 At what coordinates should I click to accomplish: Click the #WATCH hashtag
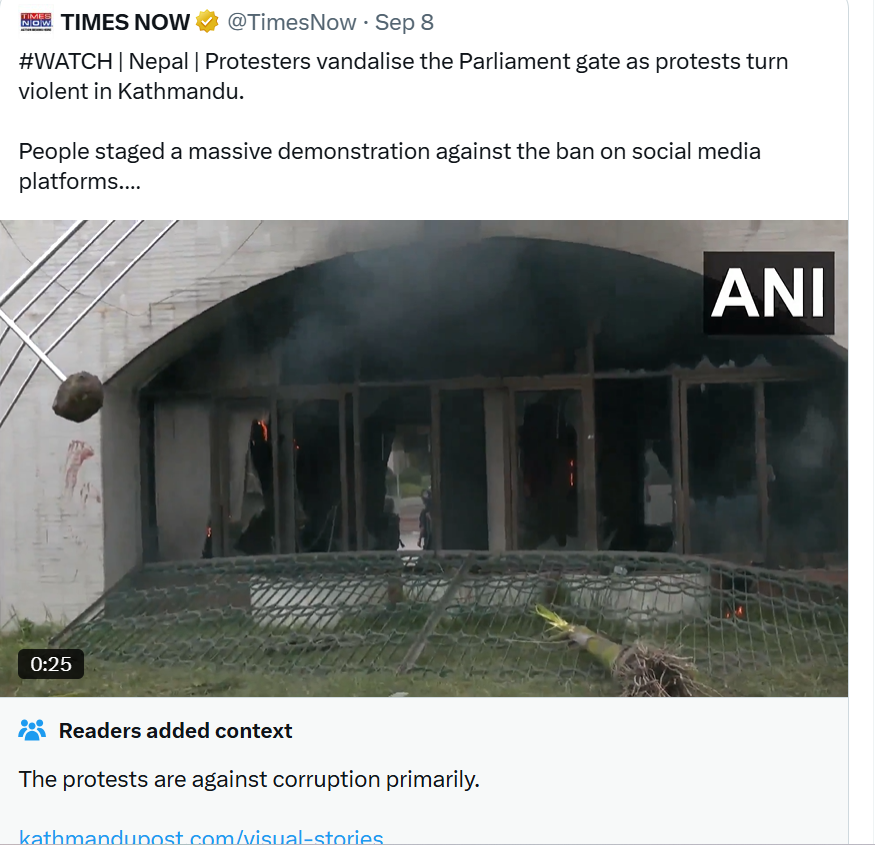coord(65,61)
